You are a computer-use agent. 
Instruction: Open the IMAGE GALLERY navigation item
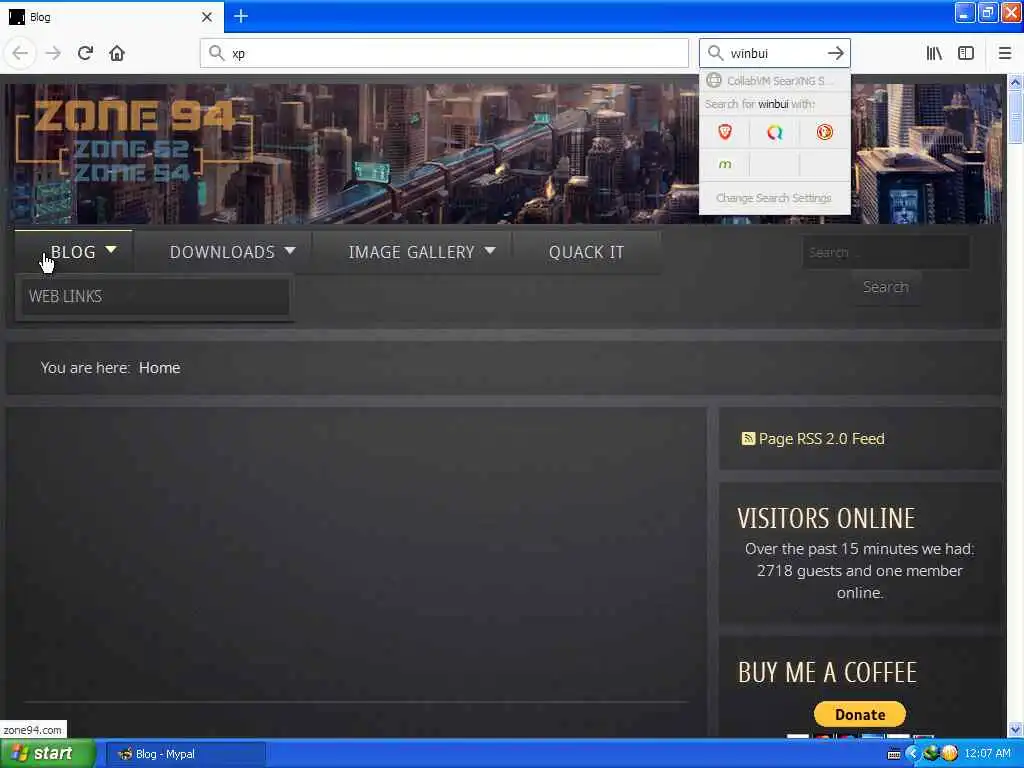412,252
